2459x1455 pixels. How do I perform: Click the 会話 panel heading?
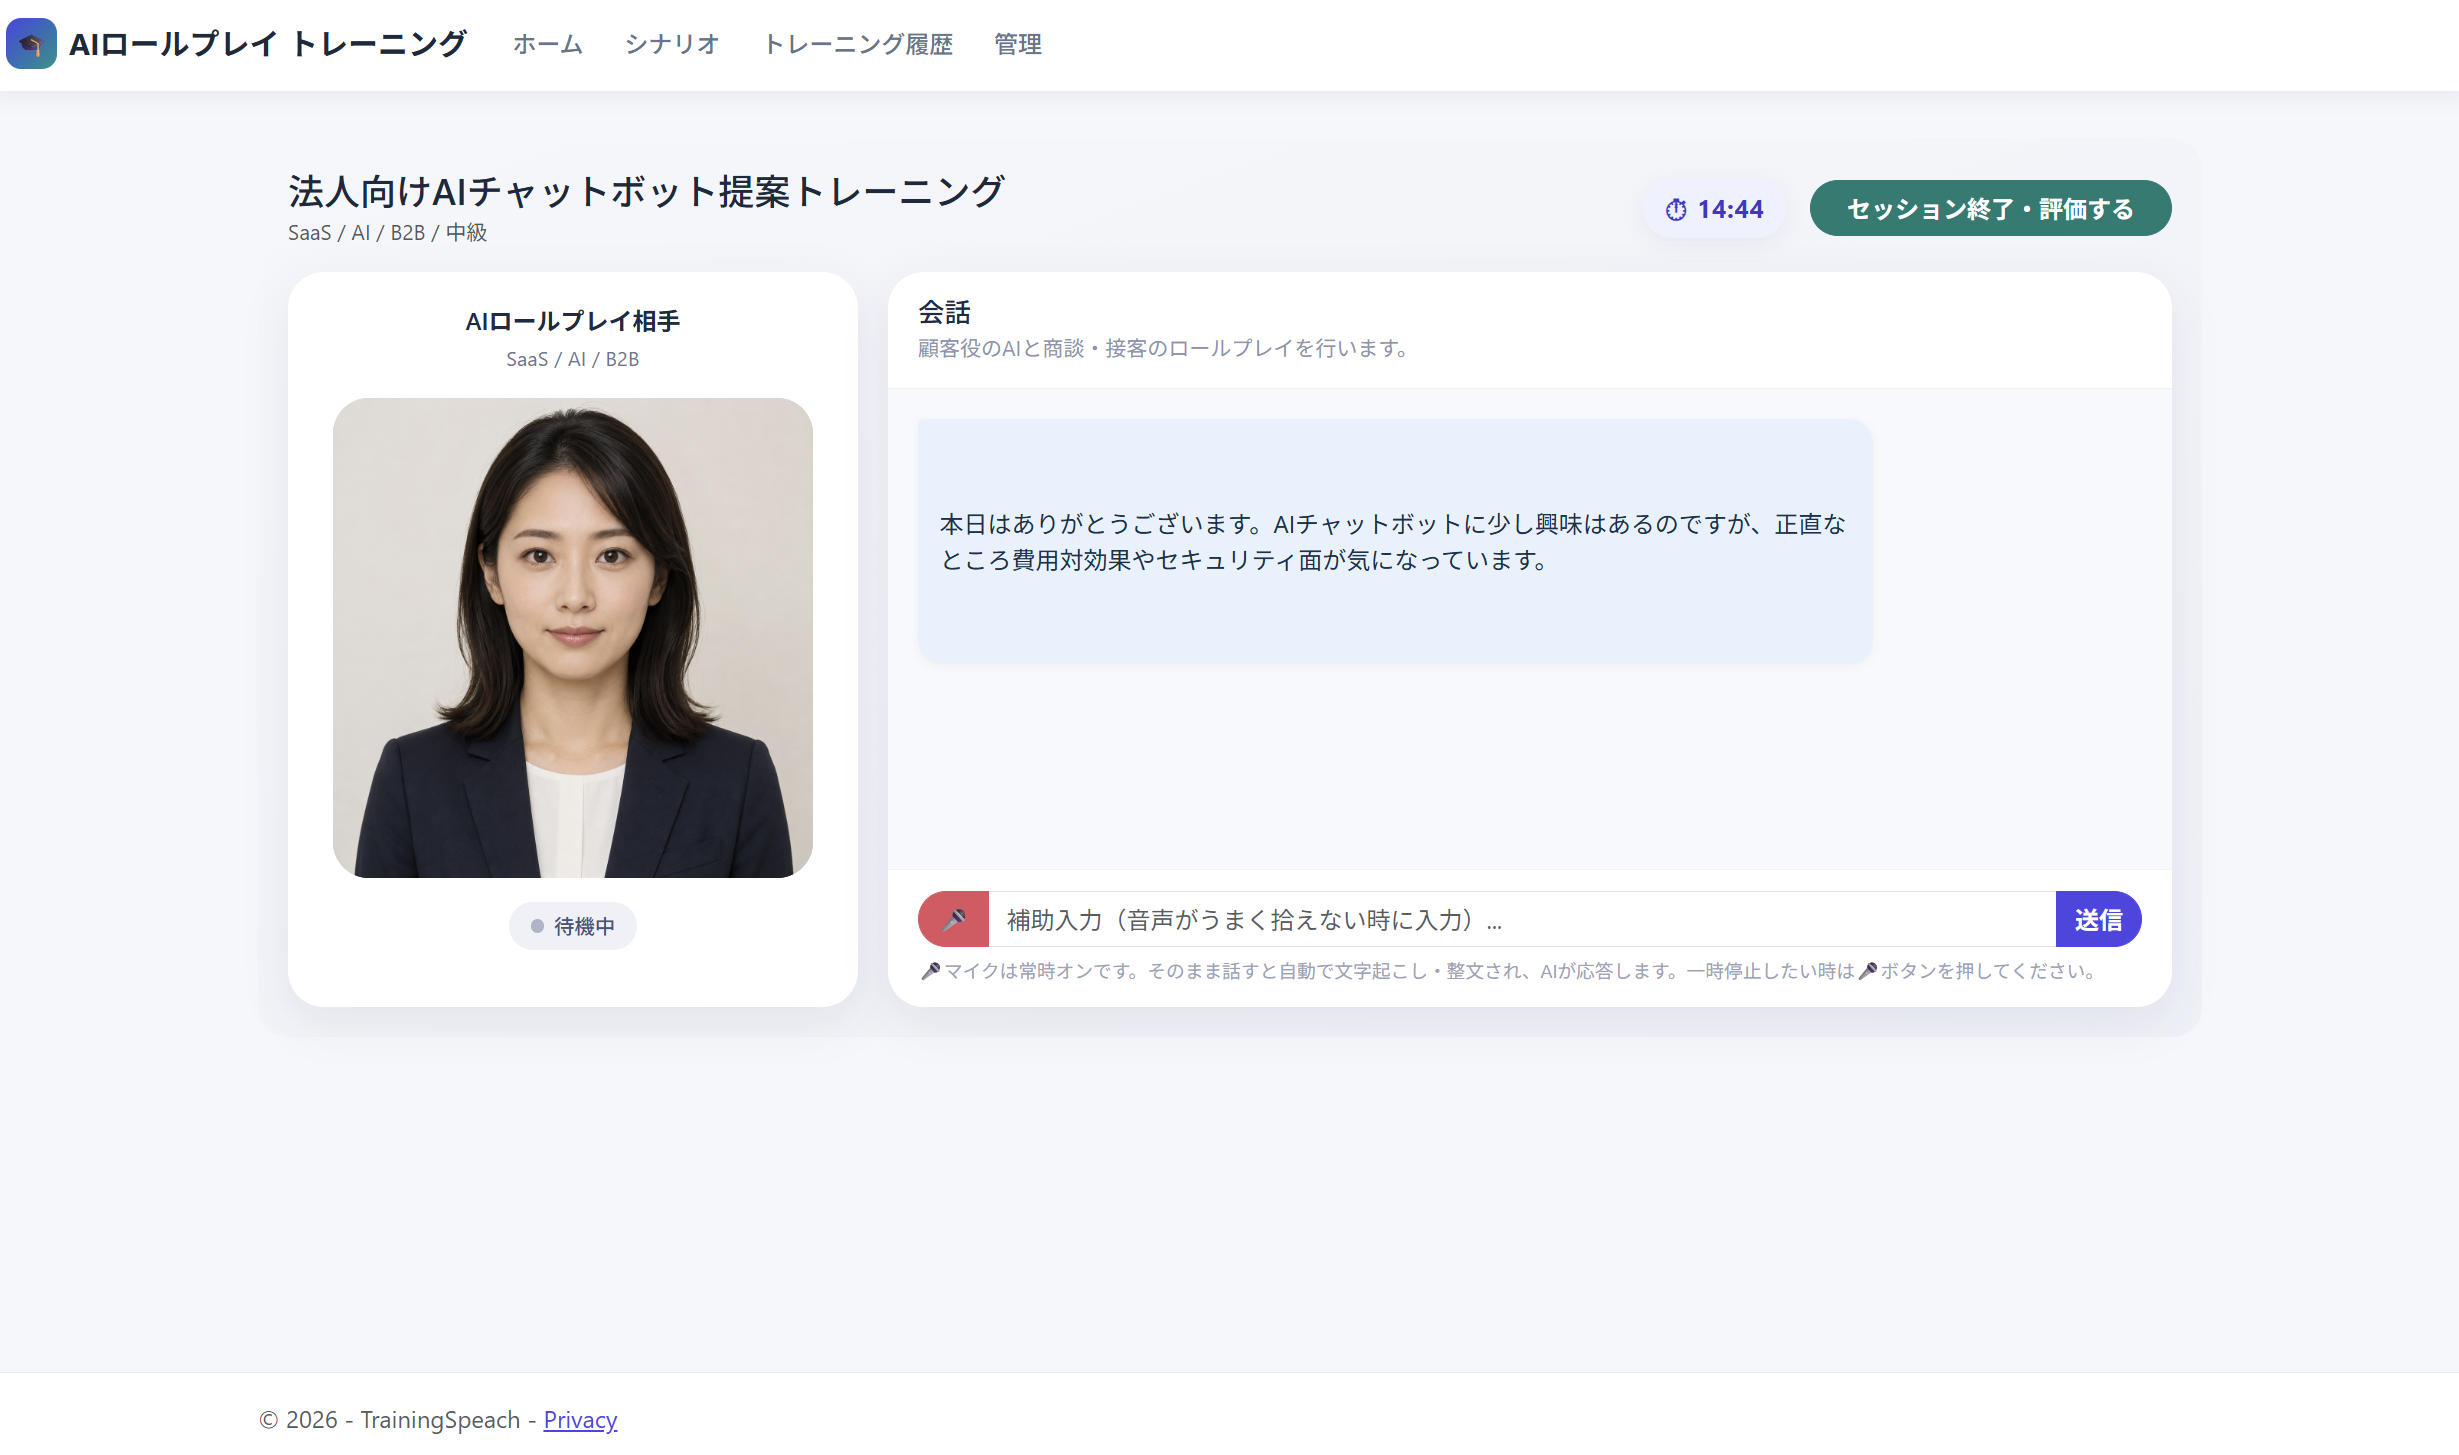(x=945, y=312)
